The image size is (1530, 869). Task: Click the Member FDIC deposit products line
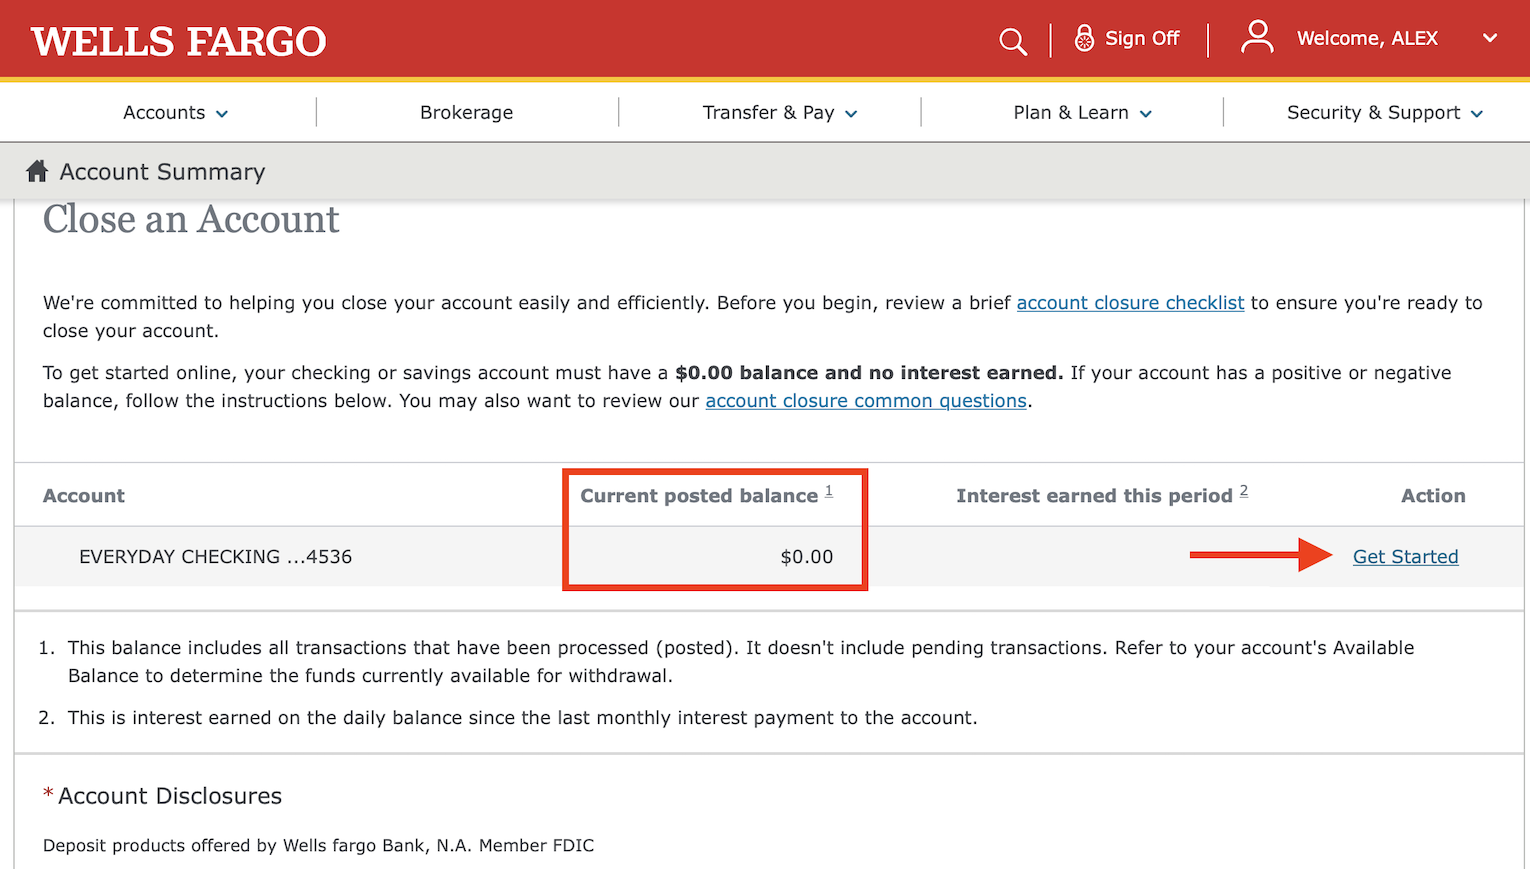point(318,846)
